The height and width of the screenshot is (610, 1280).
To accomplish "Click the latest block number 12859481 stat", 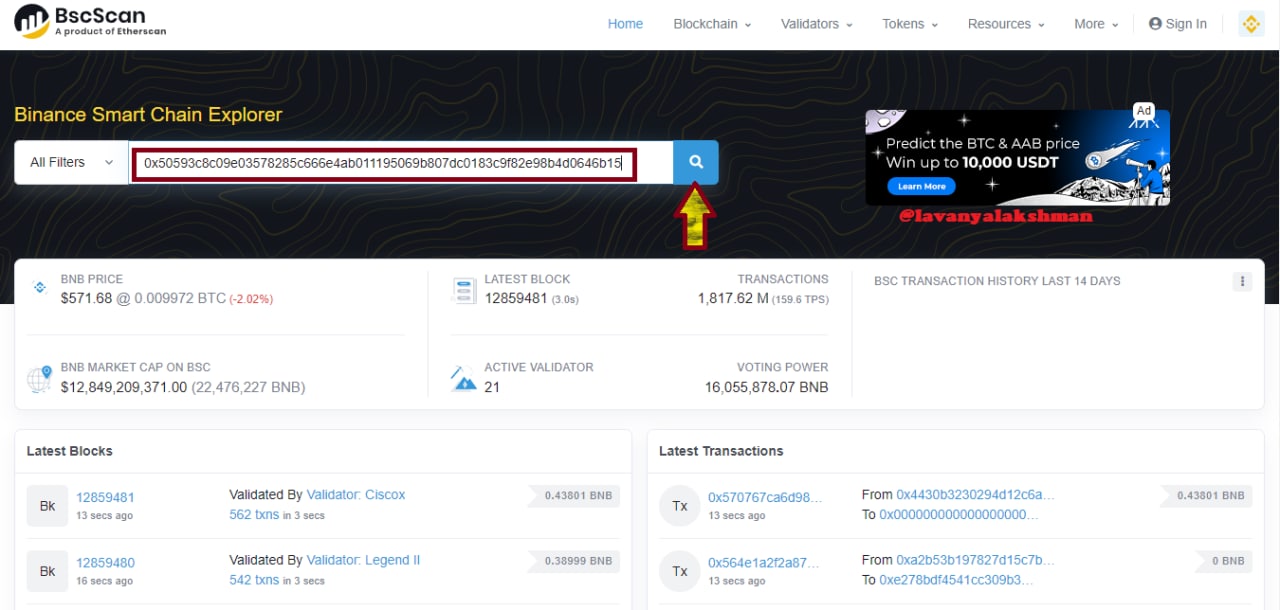I will 515,298.
